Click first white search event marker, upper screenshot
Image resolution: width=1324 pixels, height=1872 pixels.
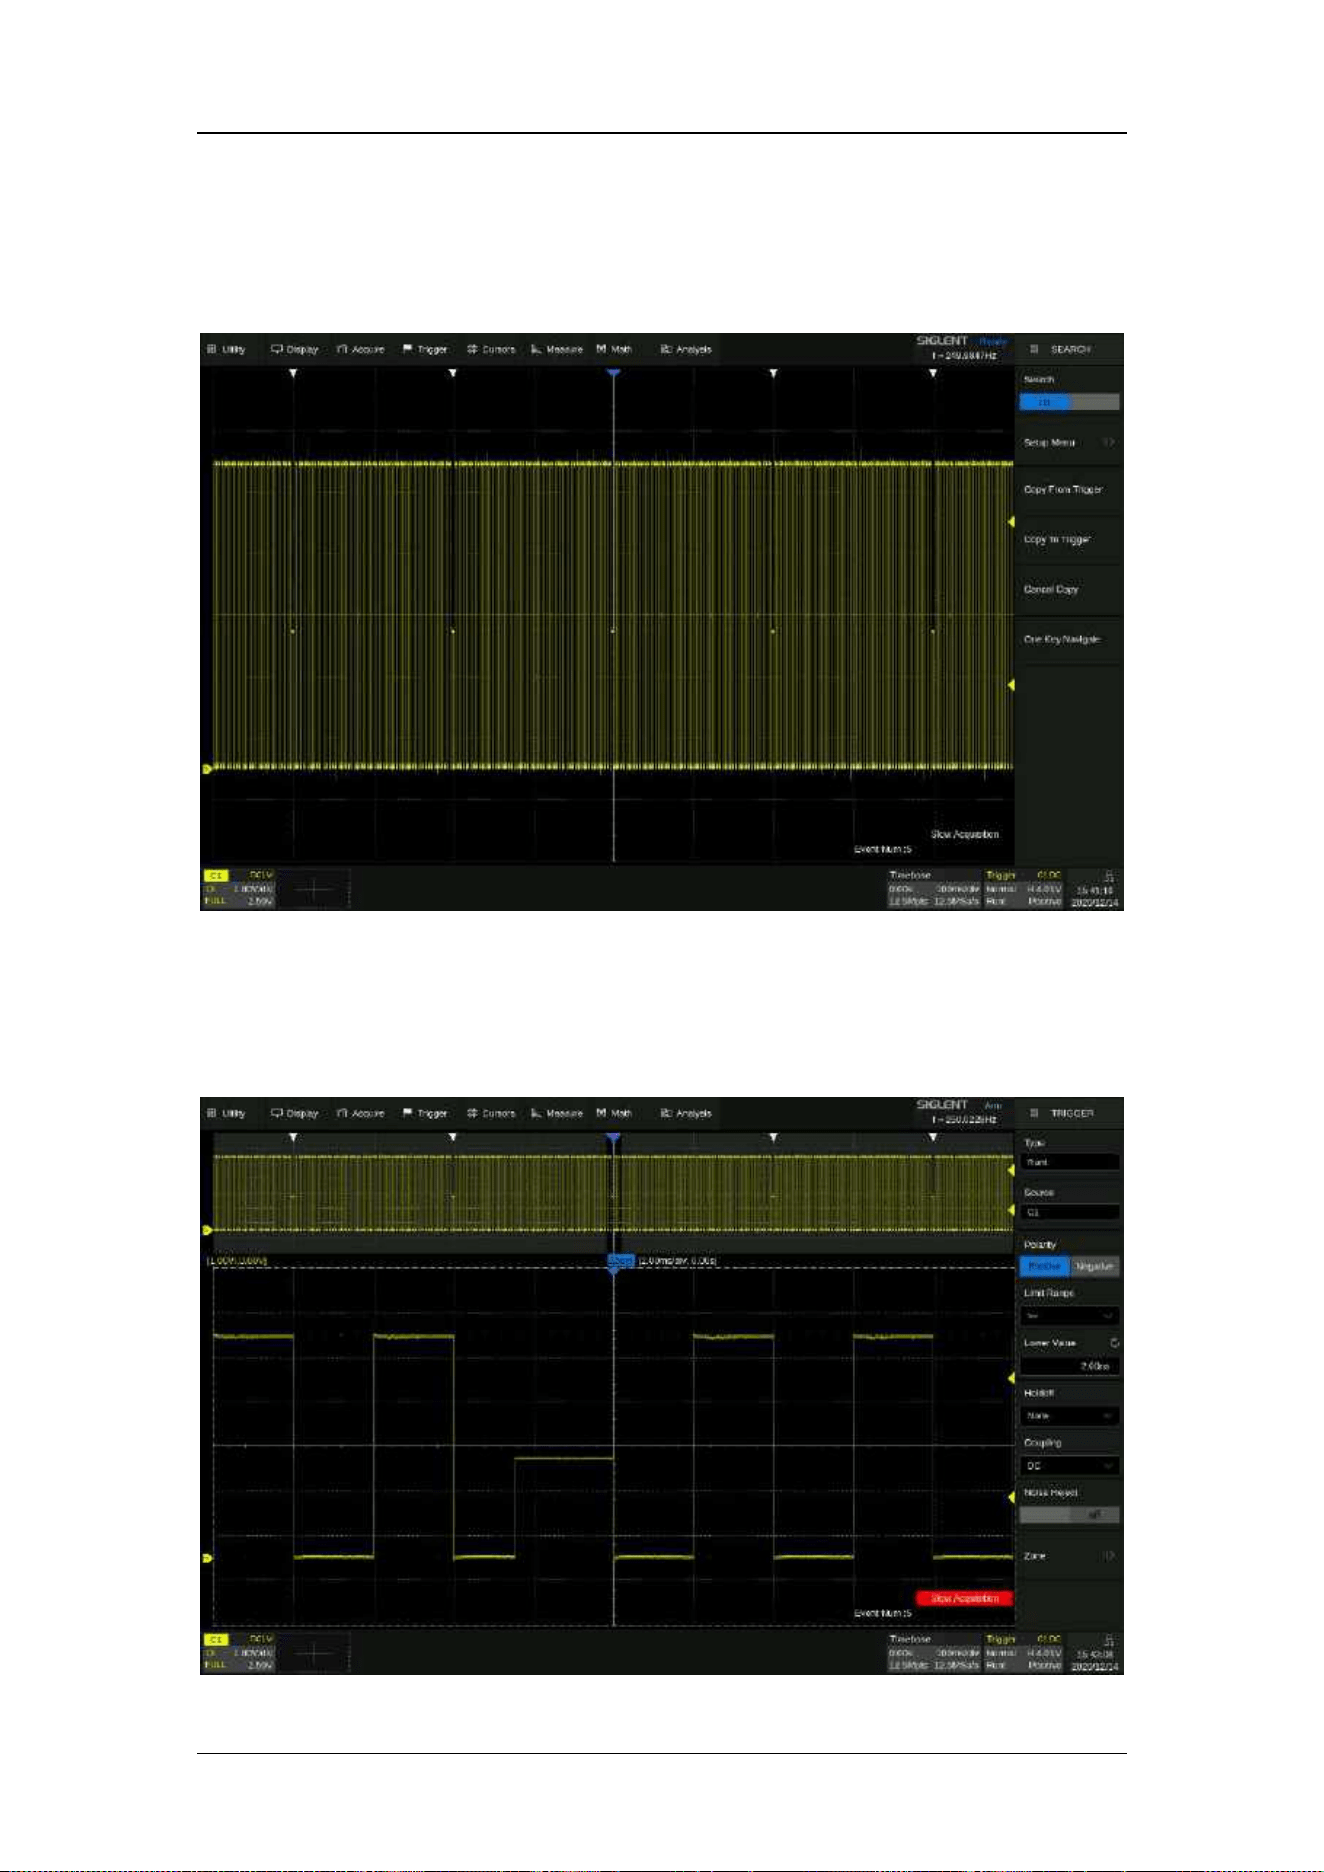tap(293, 373)
